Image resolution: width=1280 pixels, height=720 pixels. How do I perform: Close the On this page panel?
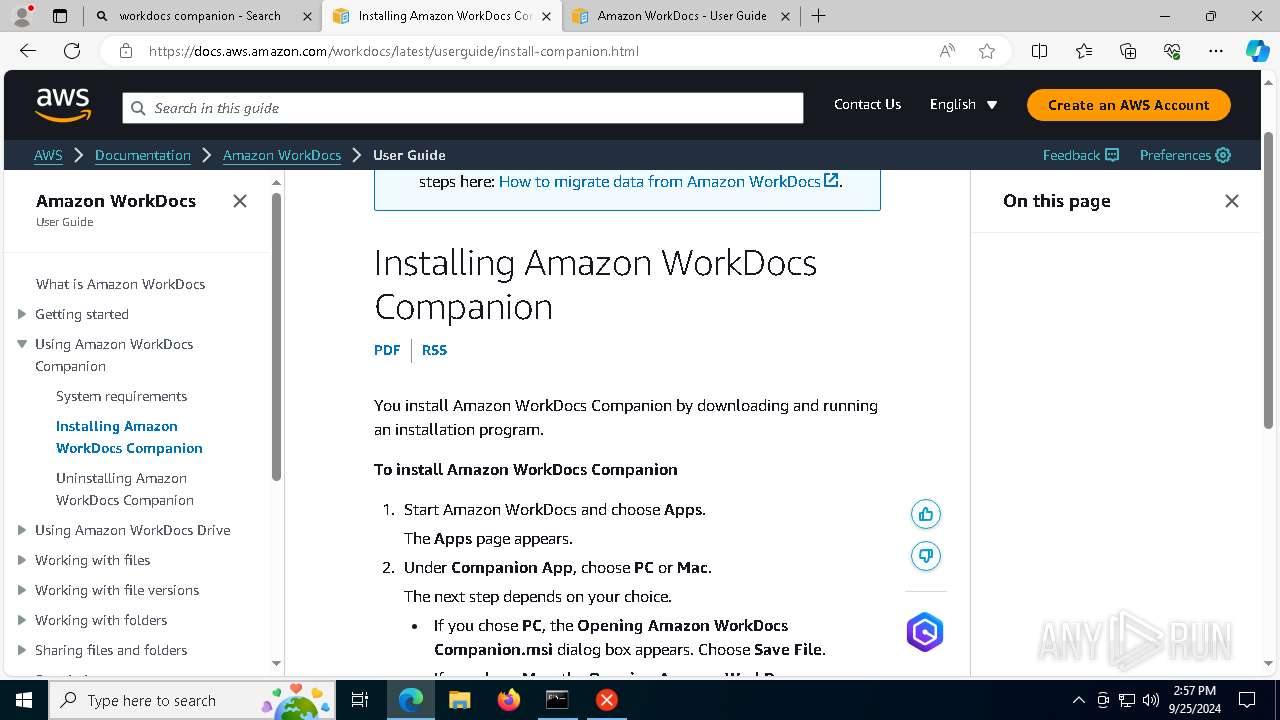point(1232,201)
